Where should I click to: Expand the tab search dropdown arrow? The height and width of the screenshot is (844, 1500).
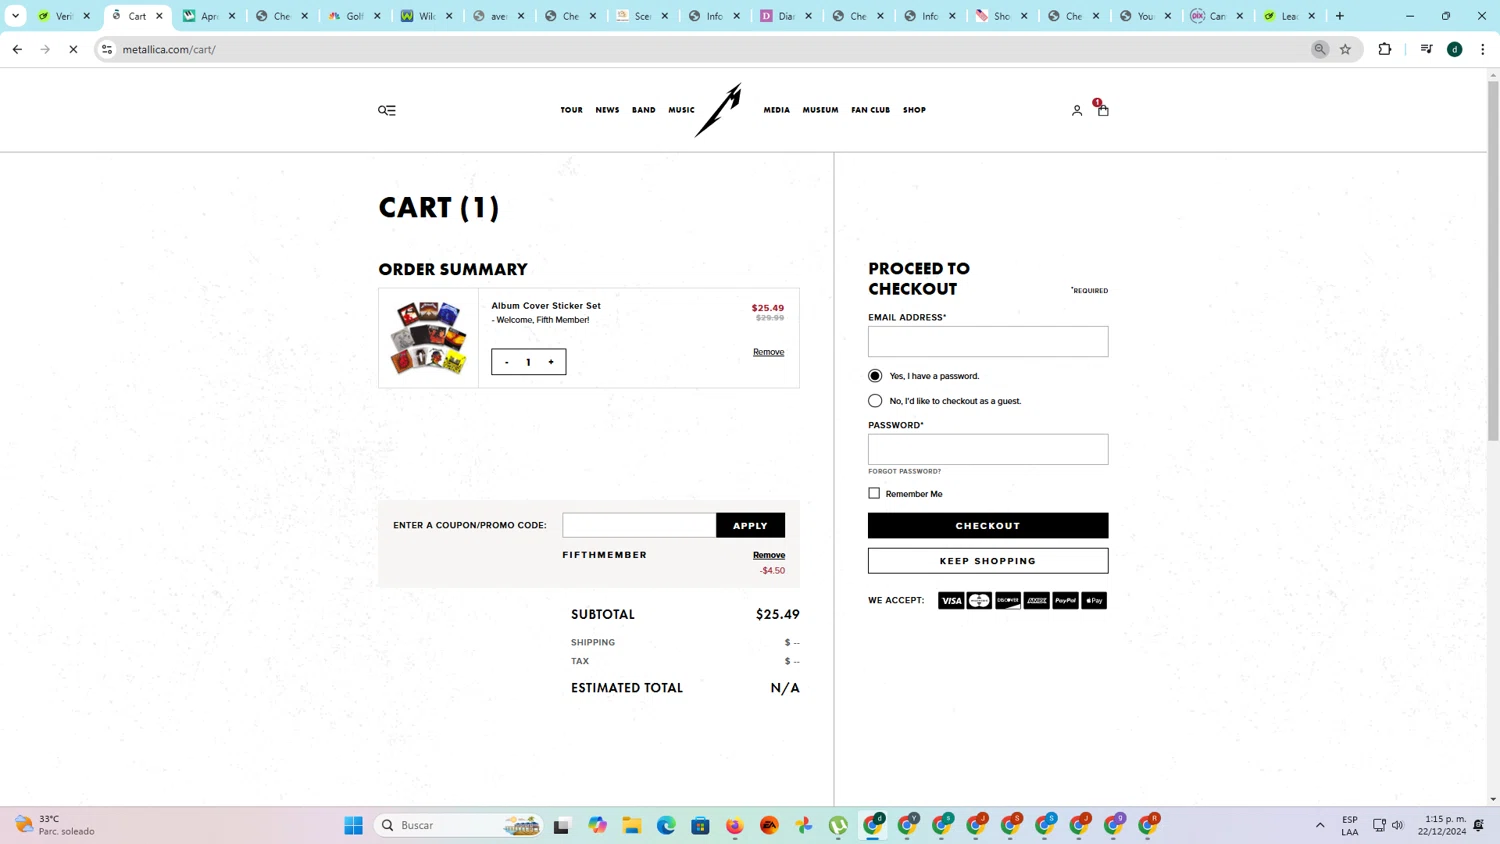(16, 16)
